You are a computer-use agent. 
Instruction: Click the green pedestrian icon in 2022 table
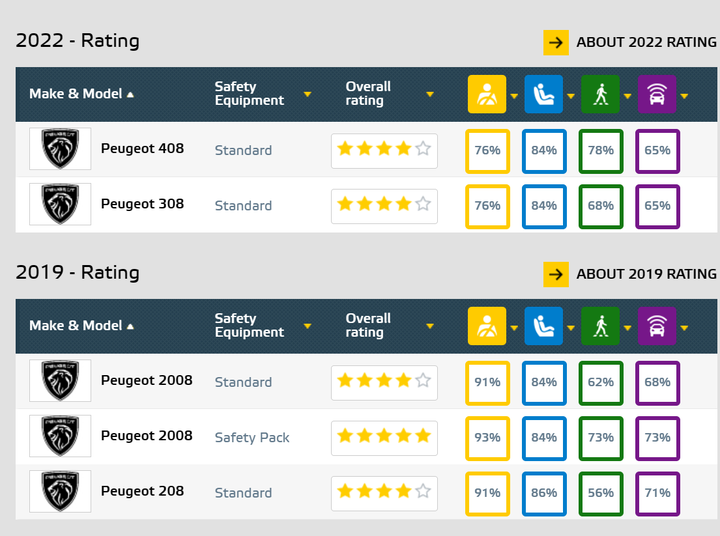(x=601, y=94)
